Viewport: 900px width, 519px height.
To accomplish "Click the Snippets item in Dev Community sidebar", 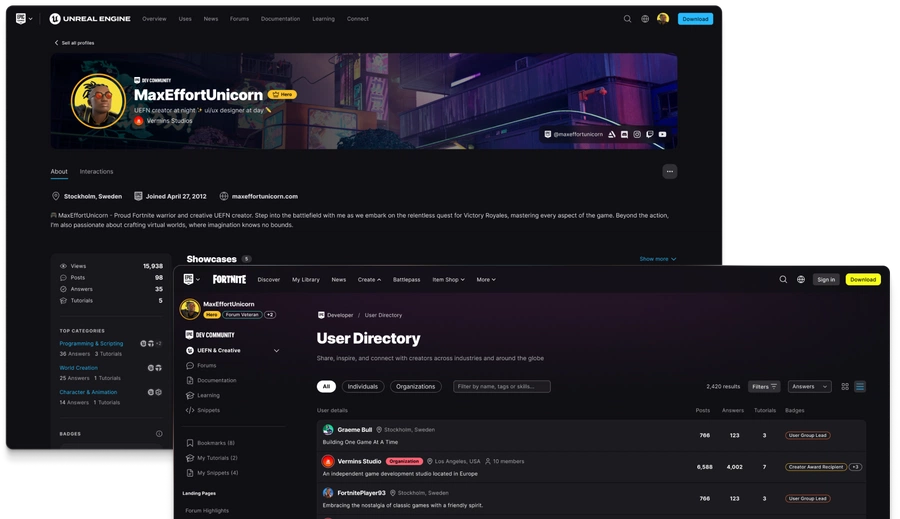I will [208, 410].
